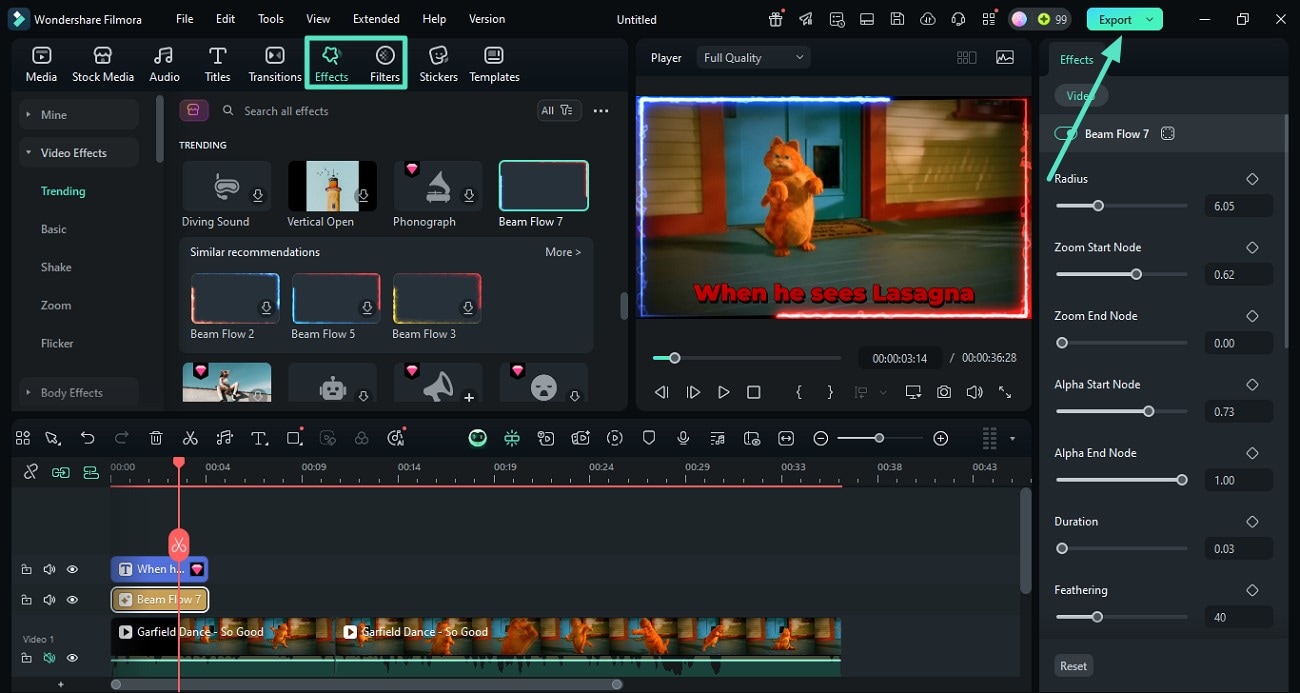
Task: Take a snapshot of the preview
Action: (x=944, y=393)
